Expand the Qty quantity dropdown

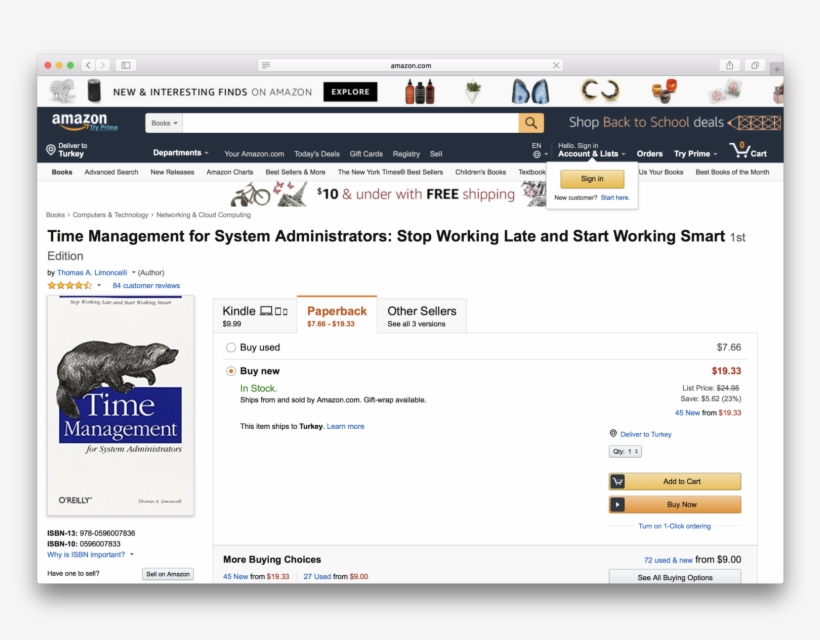[x=625, y=452]
